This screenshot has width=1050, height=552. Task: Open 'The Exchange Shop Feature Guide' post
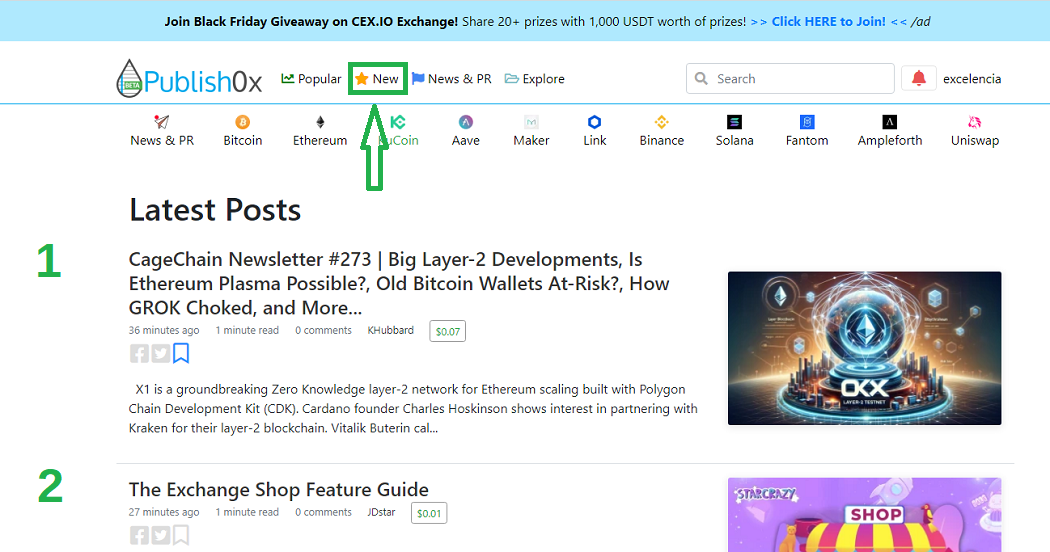(279, 490)
